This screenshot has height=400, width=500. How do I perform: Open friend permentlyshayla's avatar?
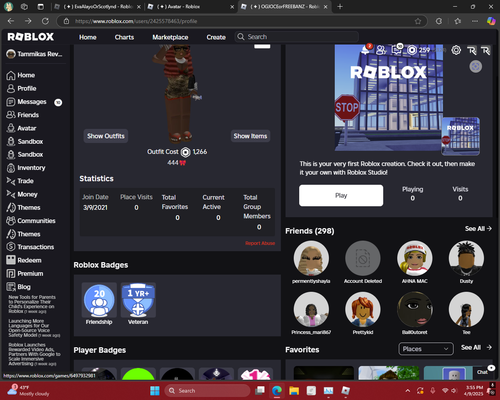pyautogui.click(x=311, y=259)
